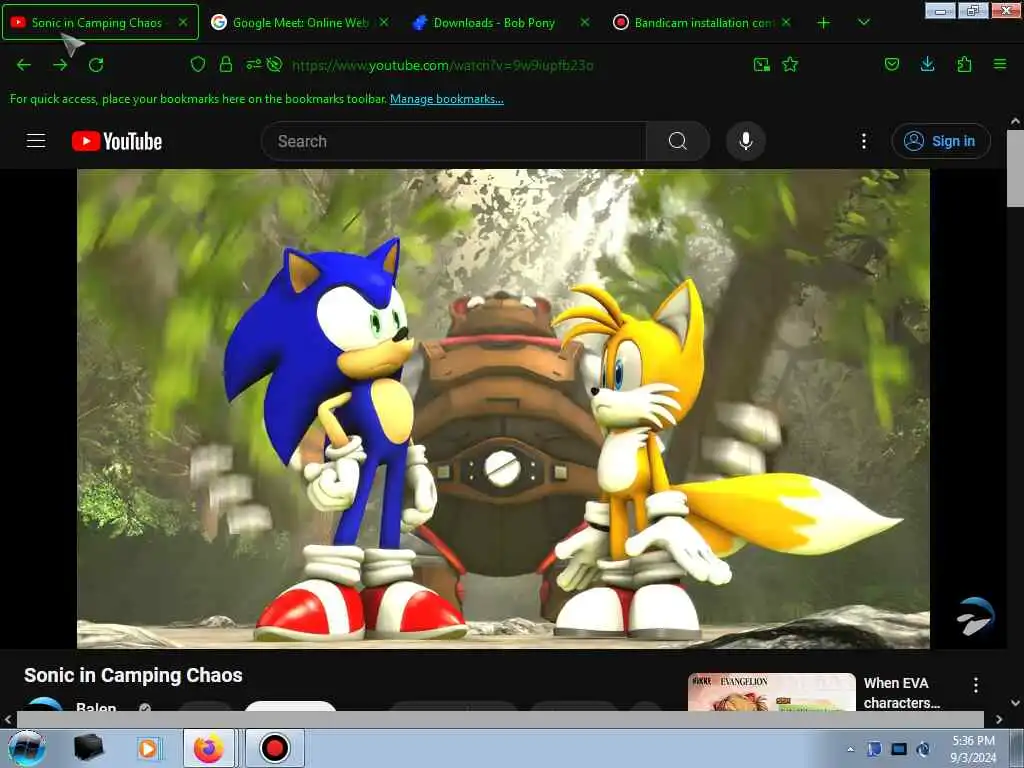1024x768 pixels.
Task: Click the When EVA characters video title
Action: point(902,693)
